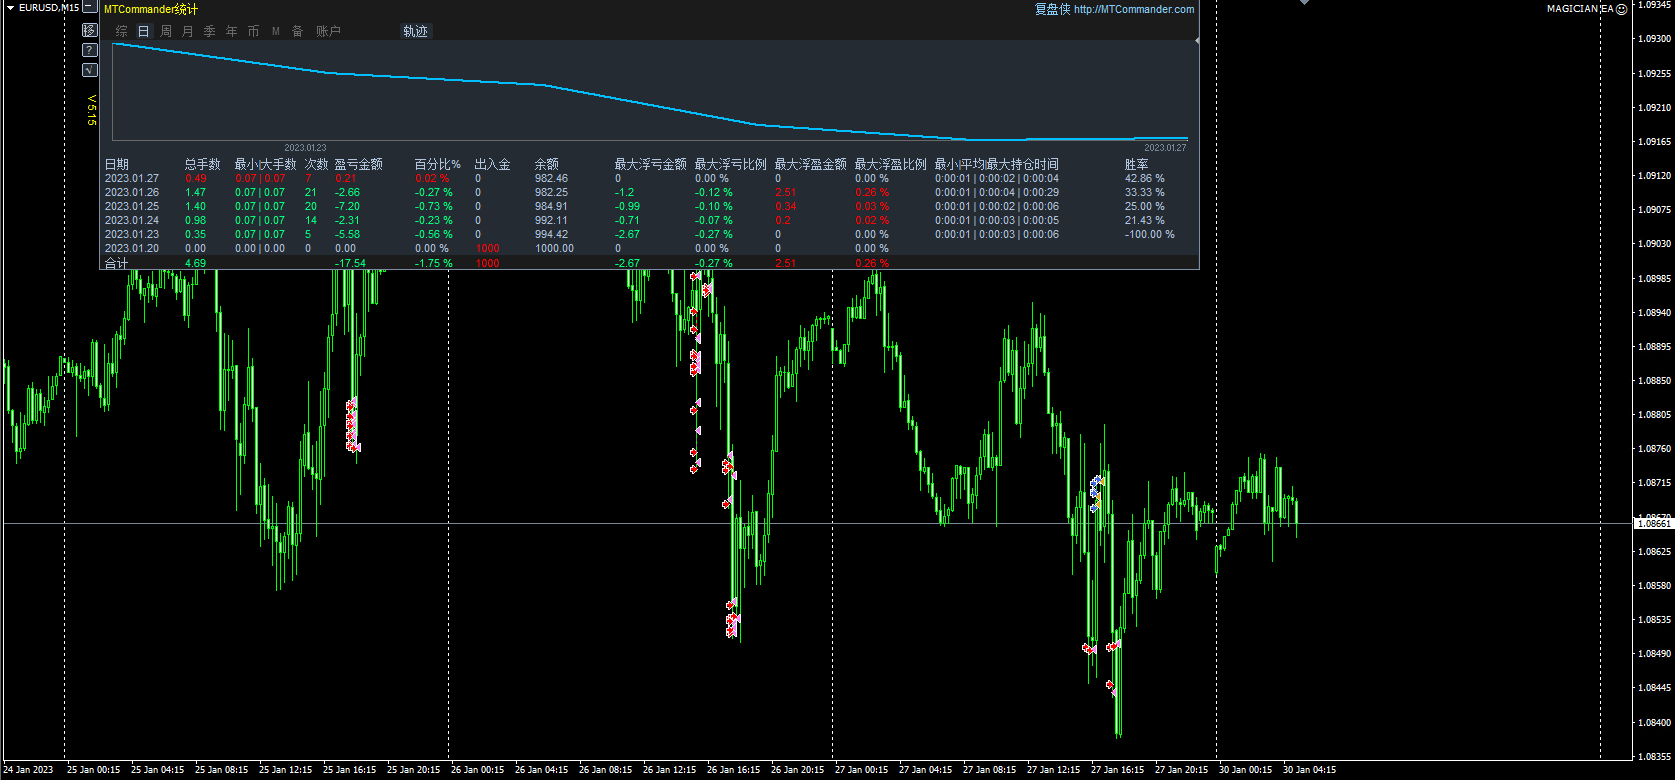Viewport: 1675px width, 780px height.
Task: Select the 2023.01.24 date row
Action: tap(132, 220)
